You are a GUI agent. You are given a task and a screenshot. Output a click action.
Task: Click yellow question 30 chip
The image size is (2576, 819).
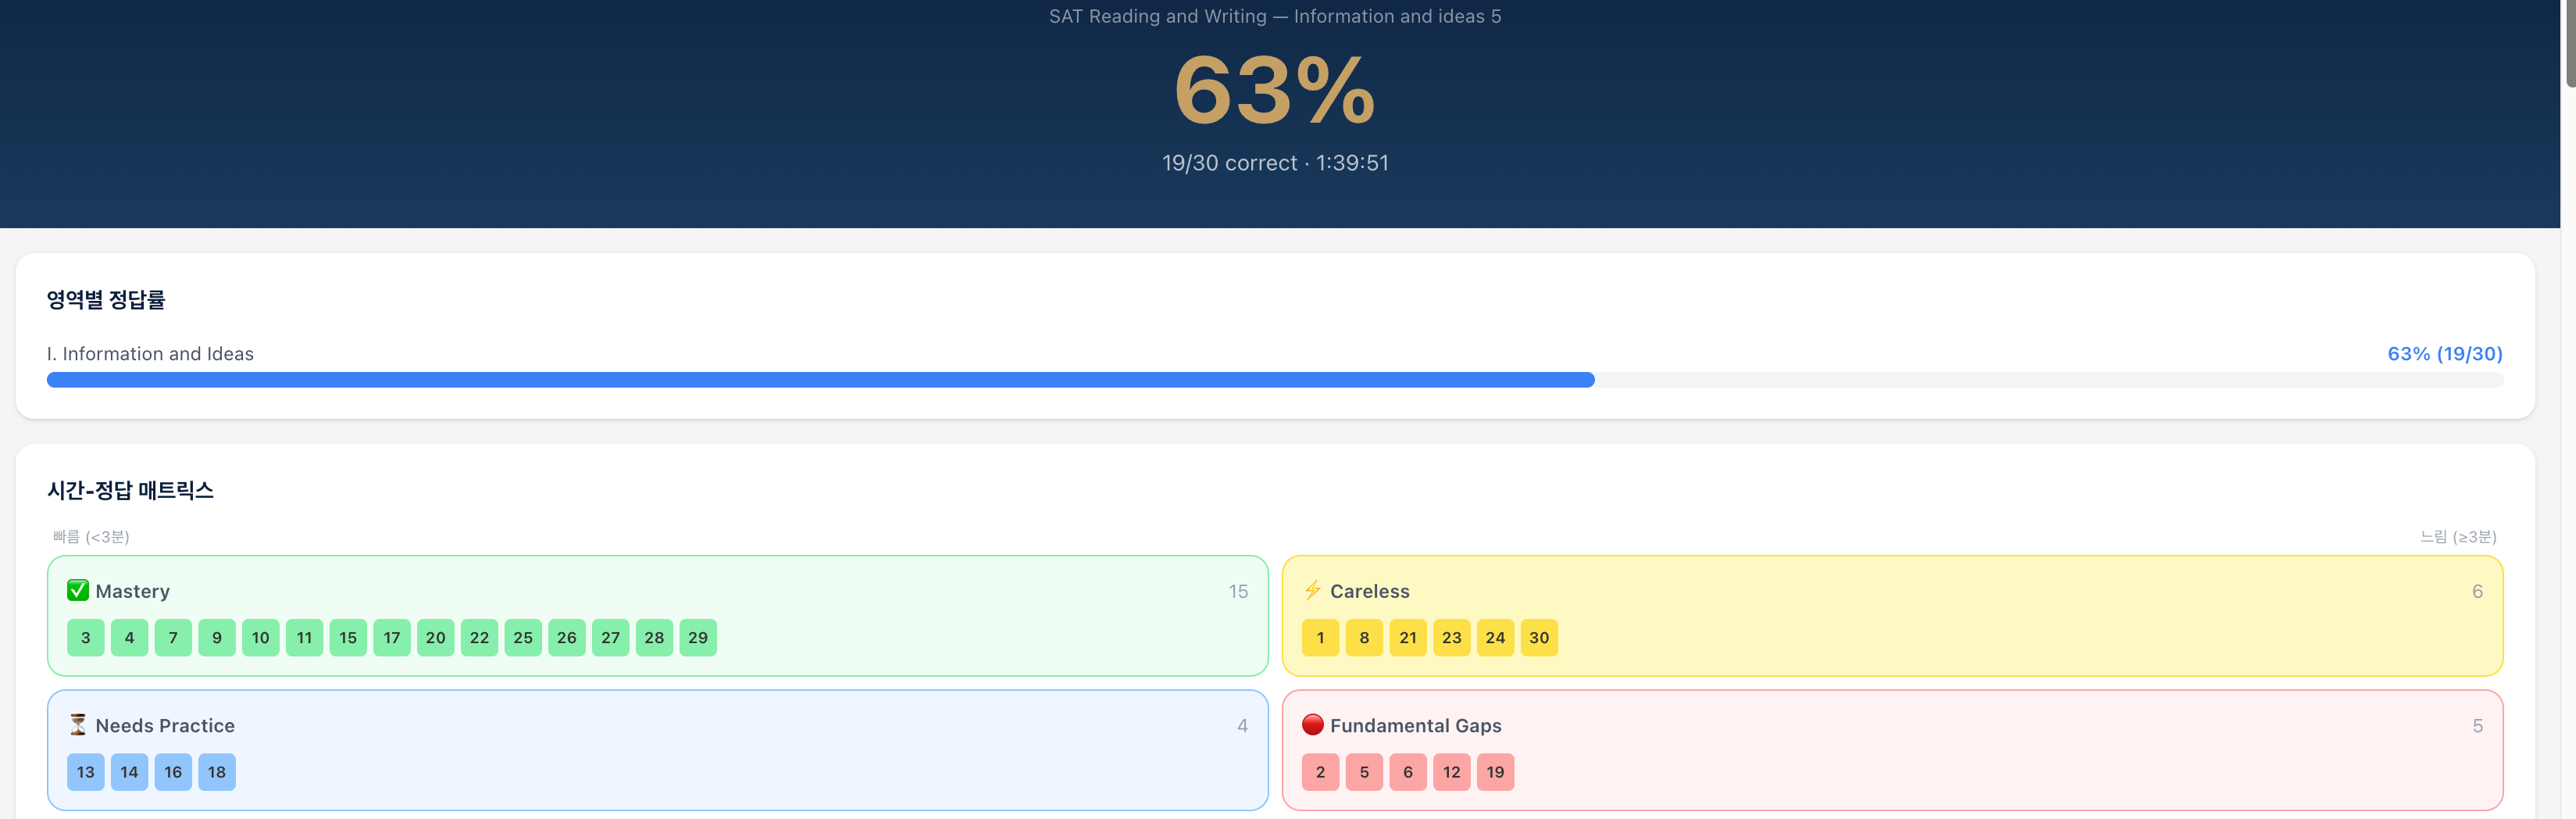tap(1539, 638)
